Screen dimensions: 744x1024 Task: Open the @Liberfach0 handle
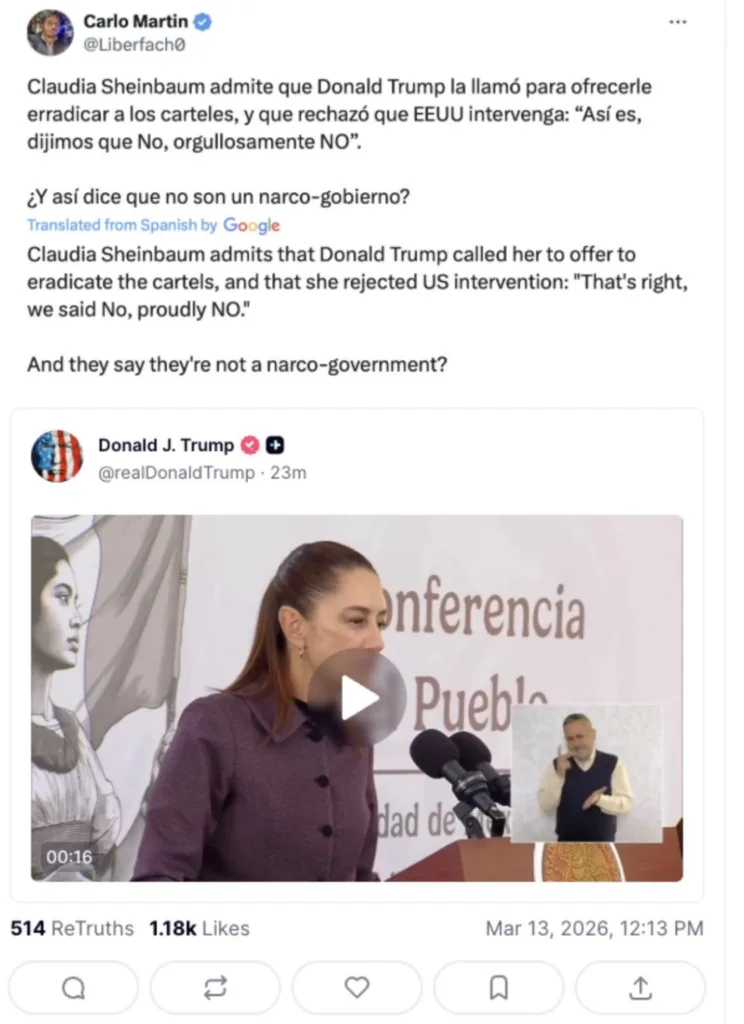click(x=135, y=45)
